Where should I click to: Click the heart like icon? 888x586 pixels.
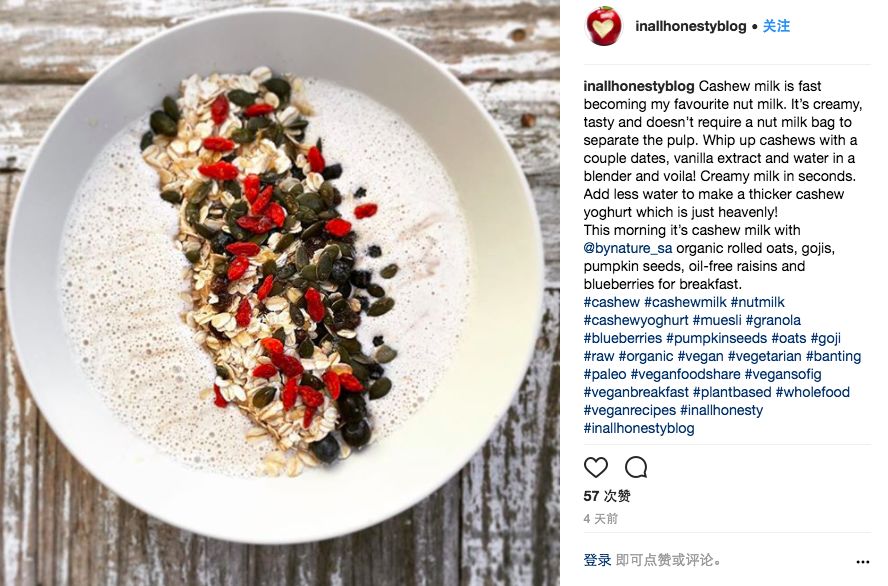click(595, 467)
